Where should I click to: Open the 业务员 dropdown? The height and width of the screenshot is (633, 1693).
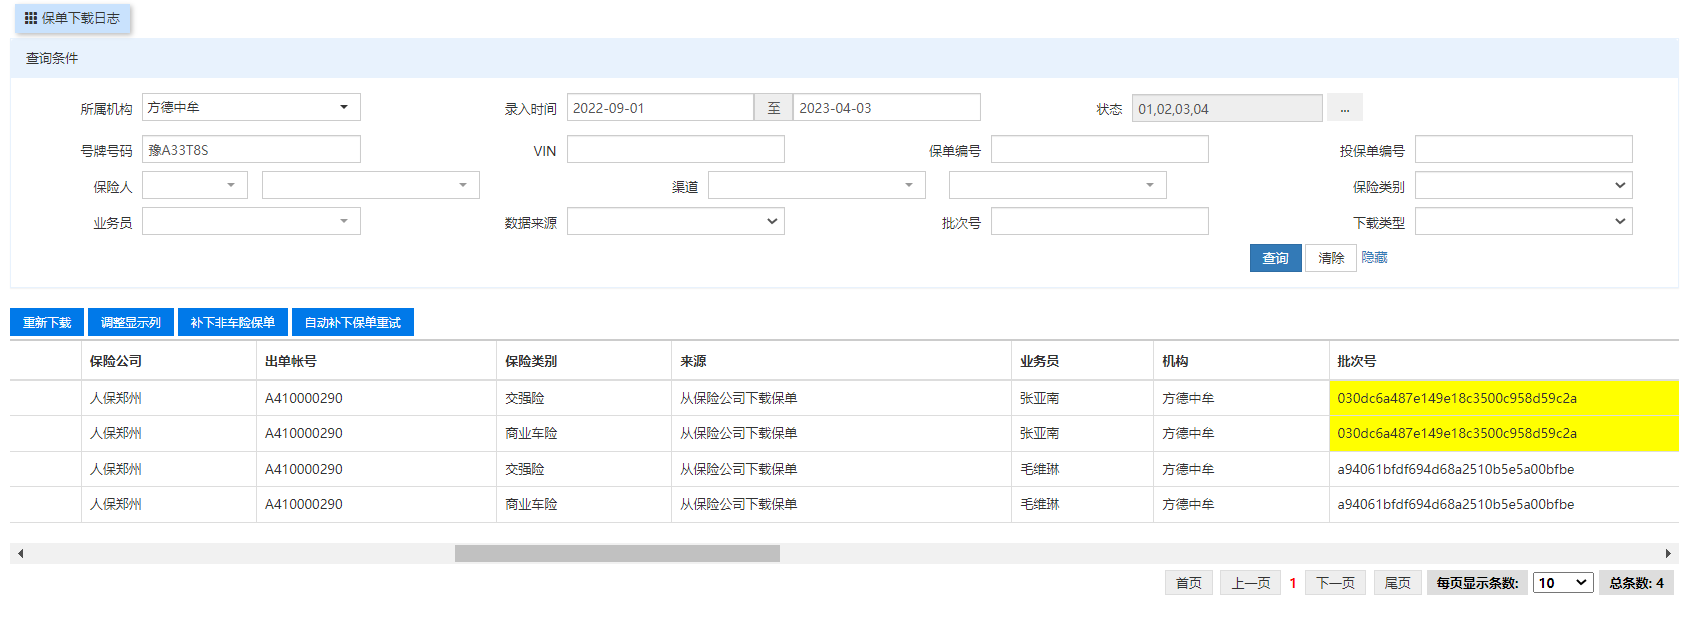(251, 221)
